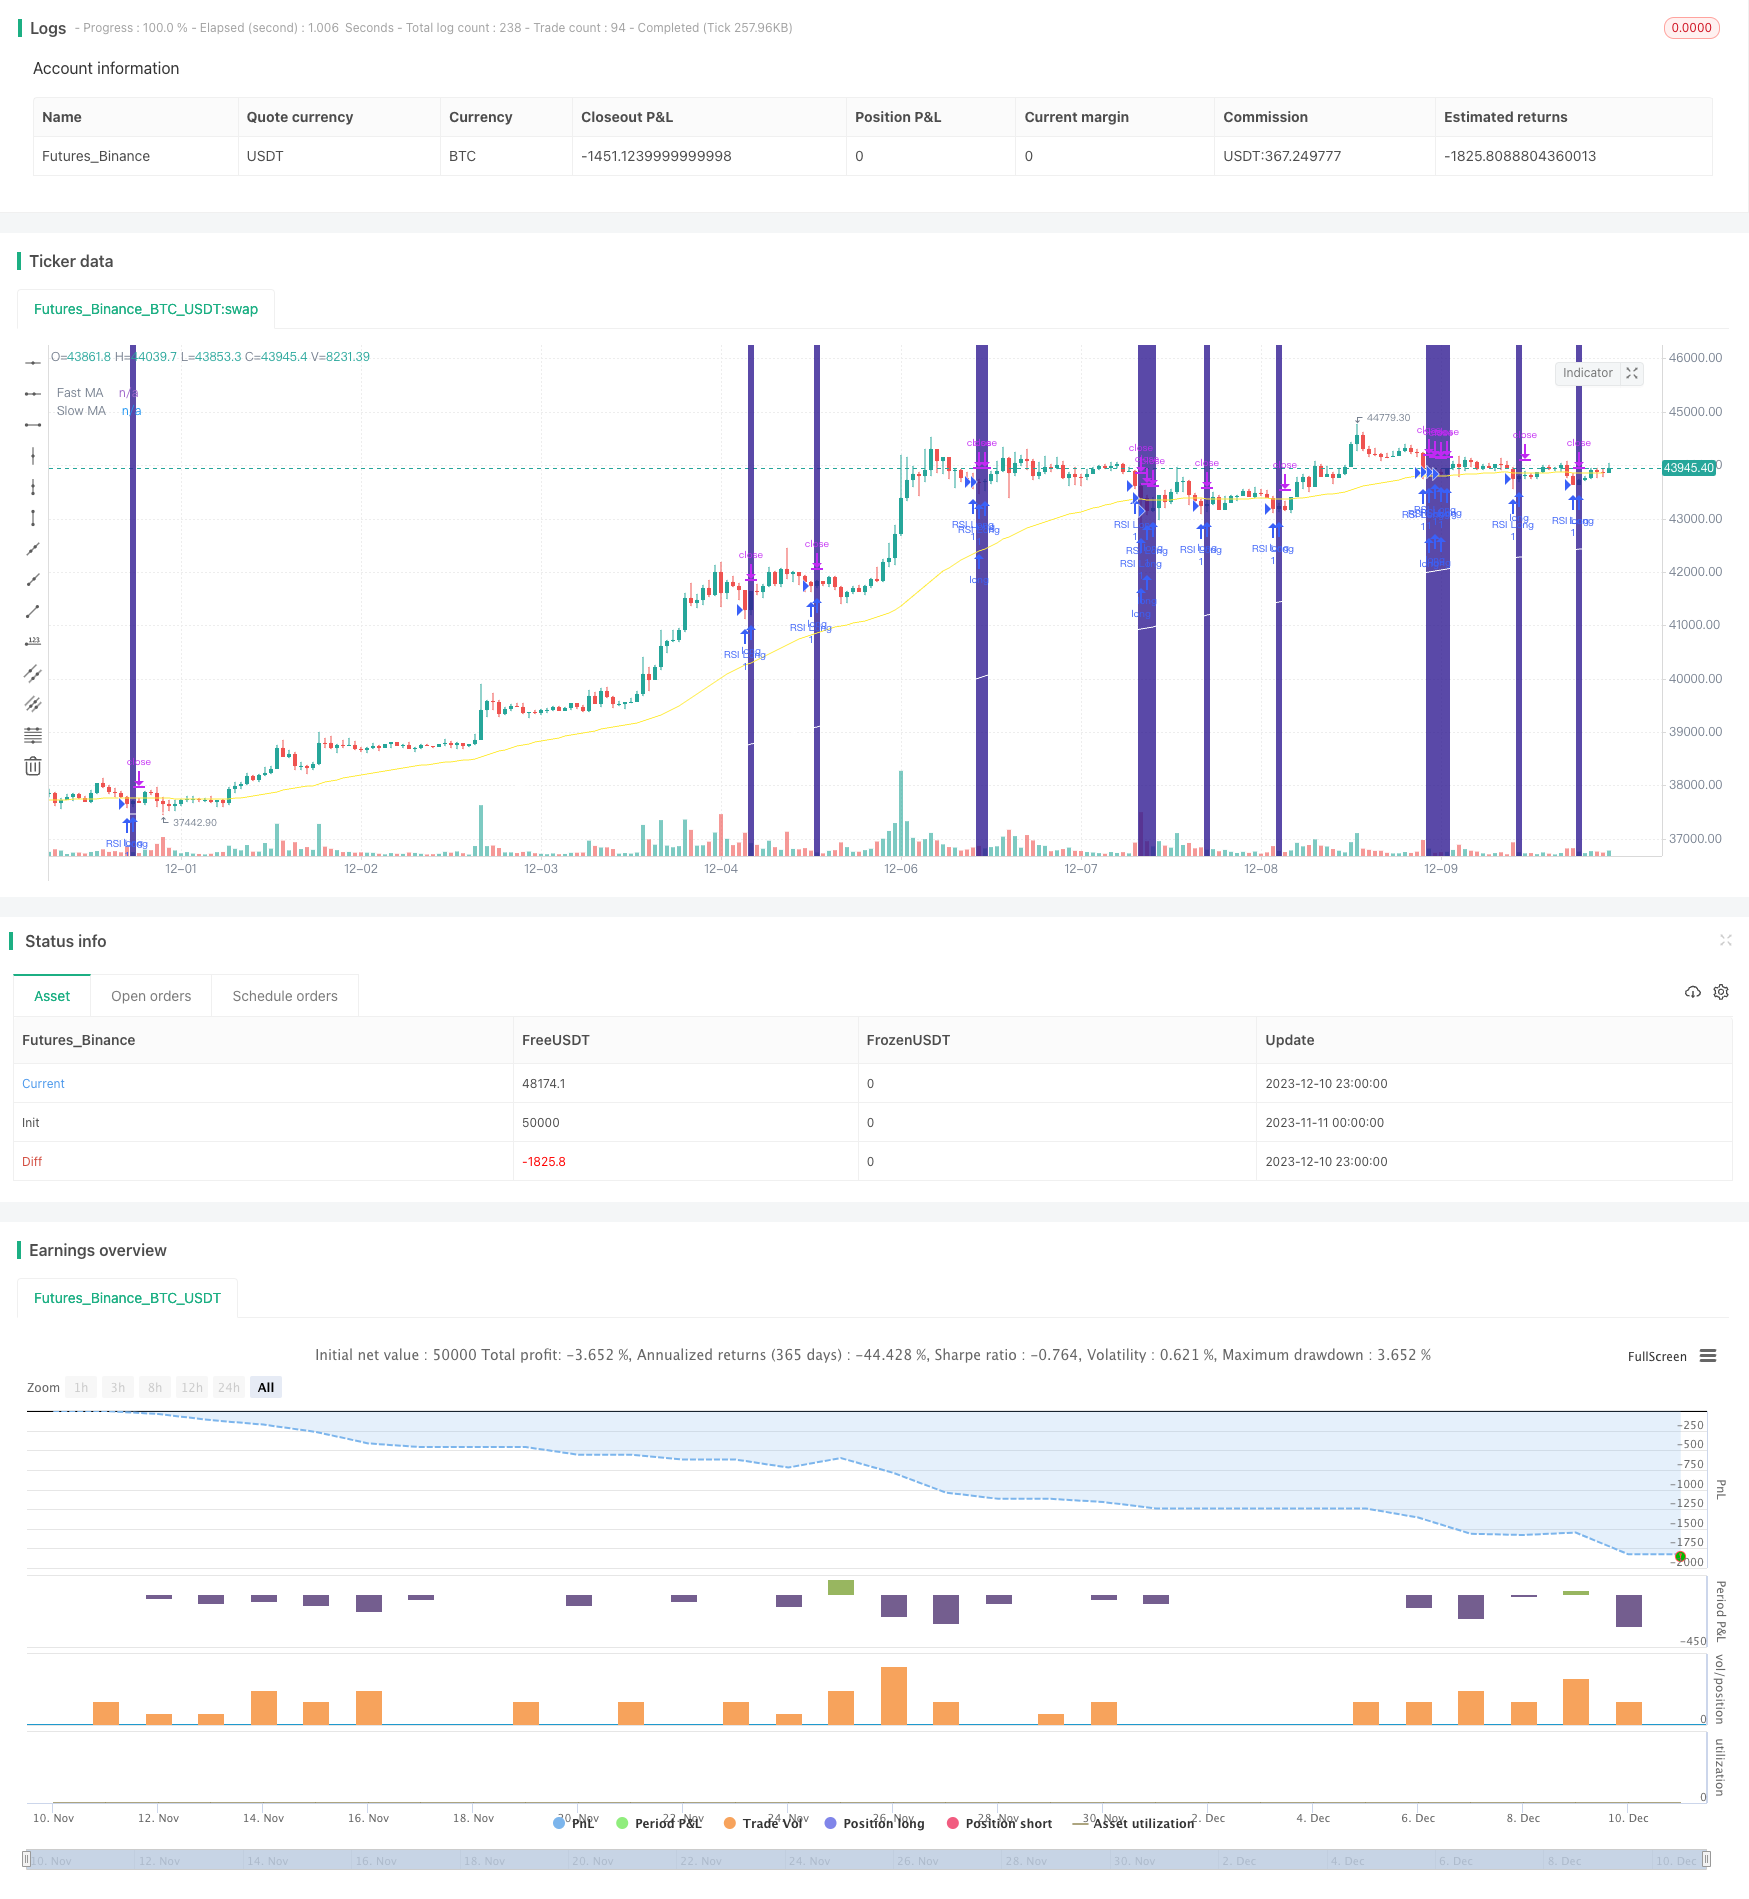This screenshot has width=1749, height=1899.
Task: Open the Indicator panel button
Action: pos(1588,373)
